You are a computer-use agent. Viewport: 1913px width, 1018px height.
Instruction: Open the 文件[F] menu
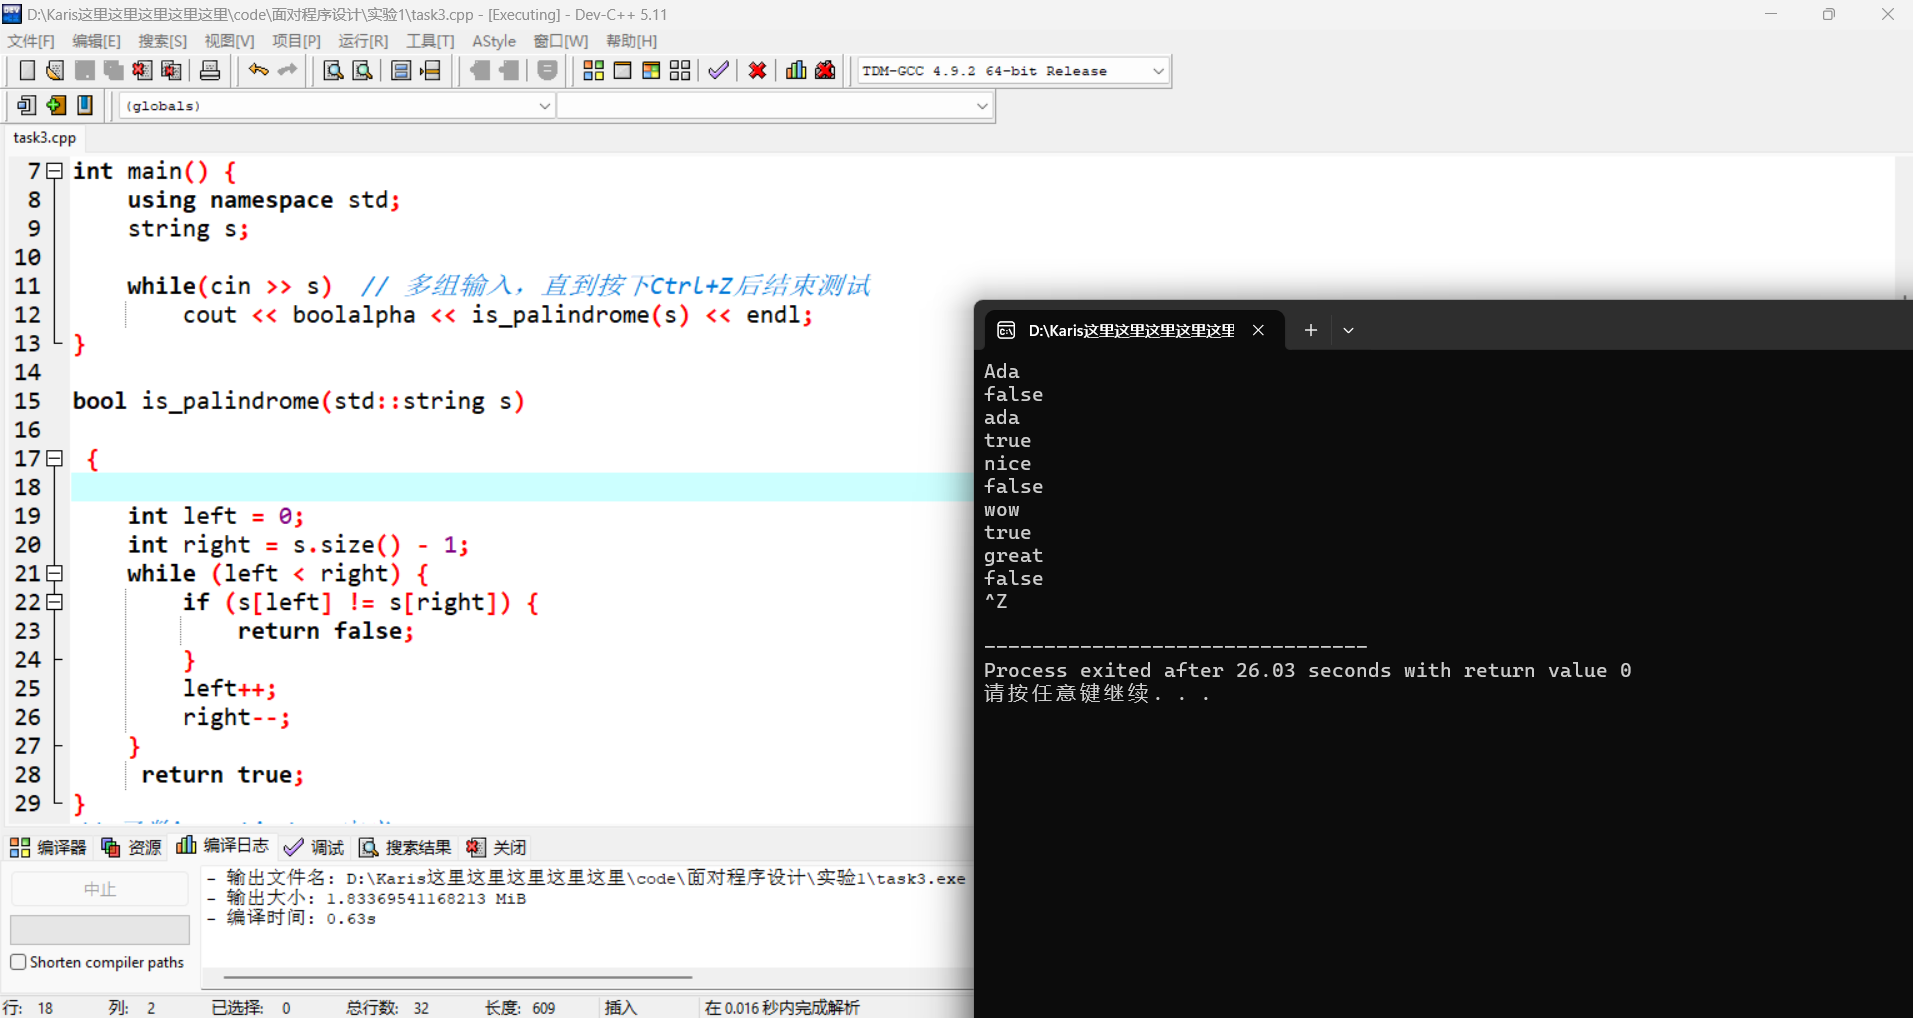coord(31,41)
